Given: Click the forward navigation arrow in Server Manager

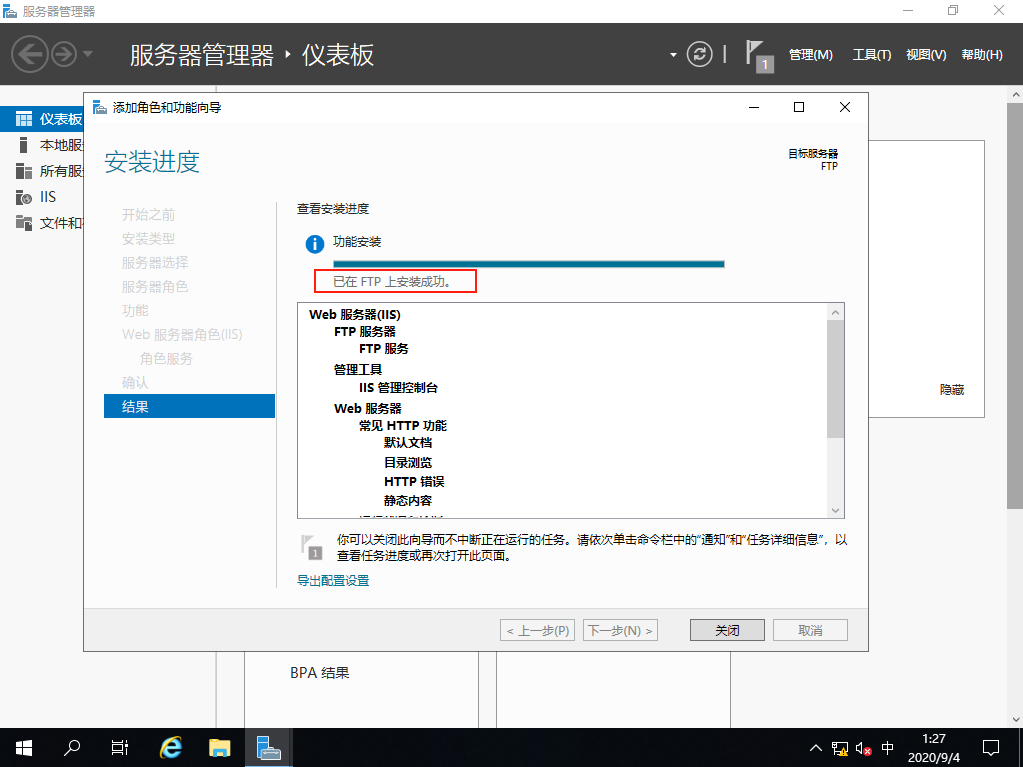Looking at the screenshot, I should pos(64,54).
